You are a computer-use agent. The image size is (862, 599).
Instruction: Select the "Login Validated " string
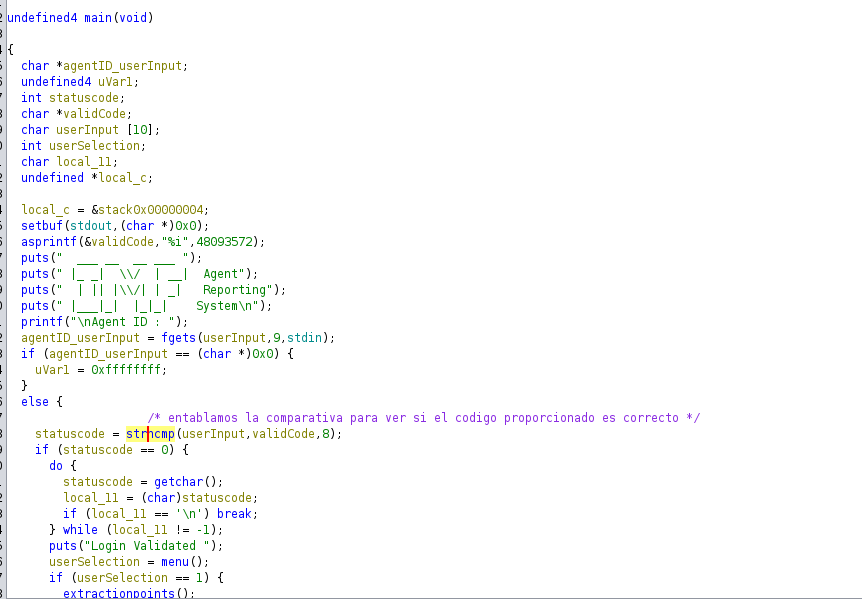pyautogui.click(x=150, y=546)
